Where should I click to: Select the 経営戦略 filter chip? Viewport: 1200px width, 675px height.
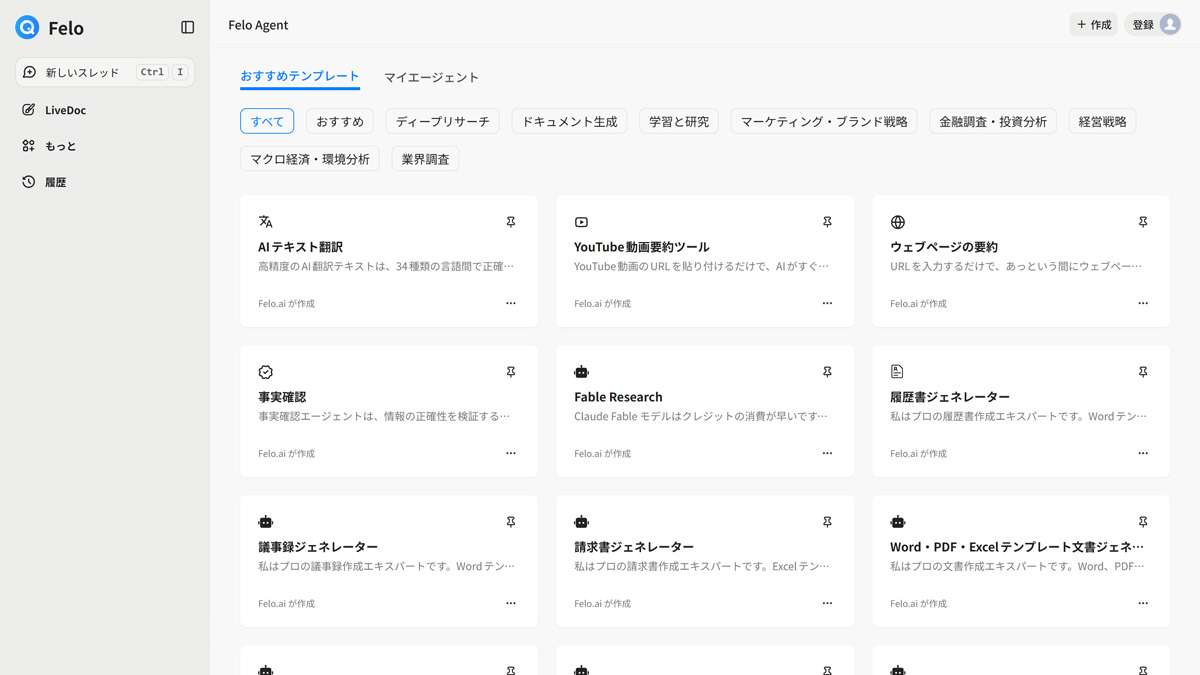[x=1102, y=121]
